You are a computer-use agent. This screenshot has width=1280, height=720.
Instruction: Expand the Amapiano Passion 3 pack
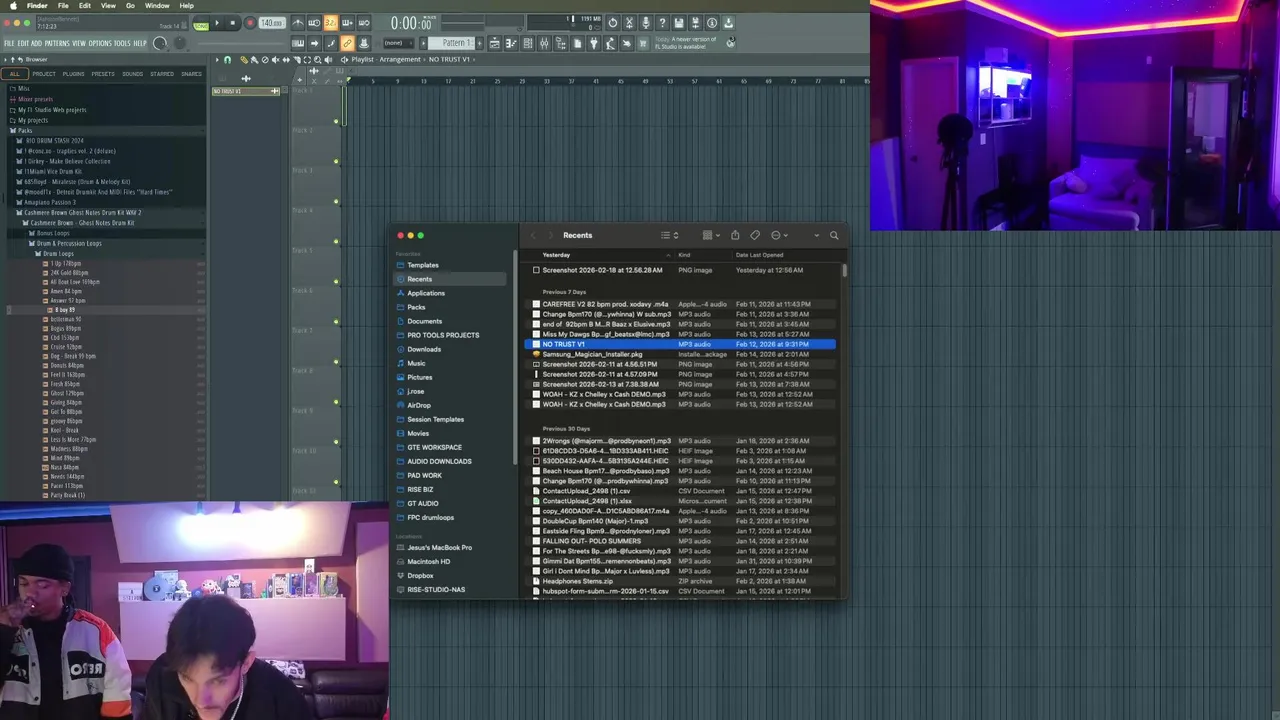[50, 202]
